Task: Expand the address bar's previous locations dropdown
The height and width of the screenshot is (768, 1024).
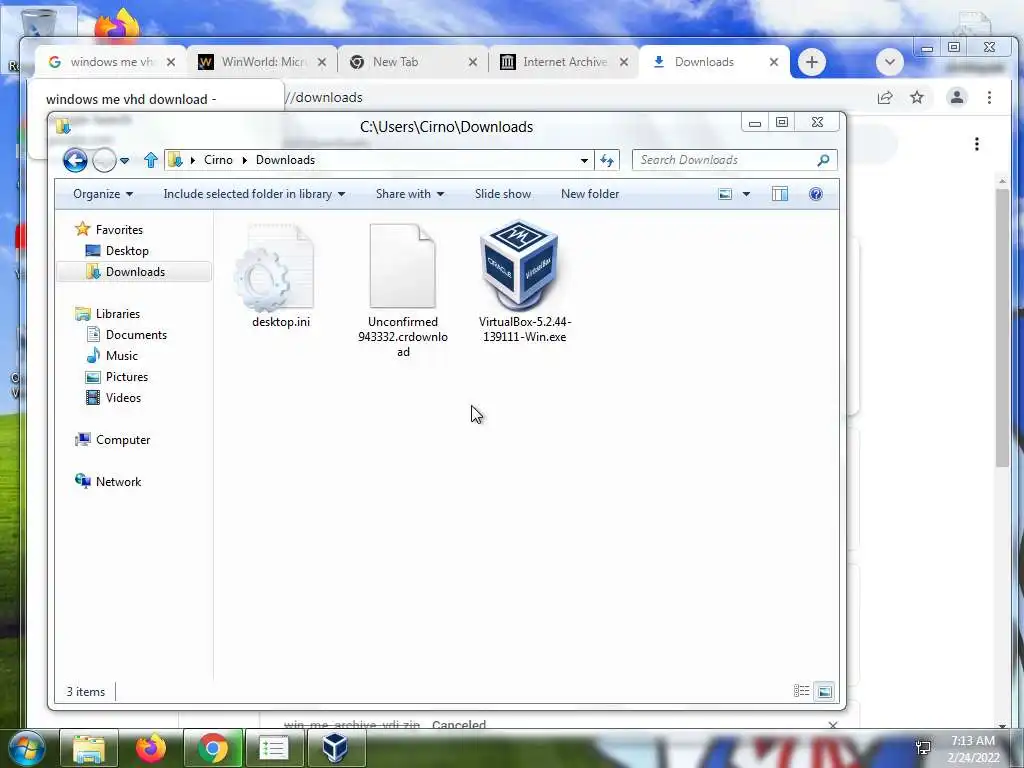Action: (x=584, y=161)
